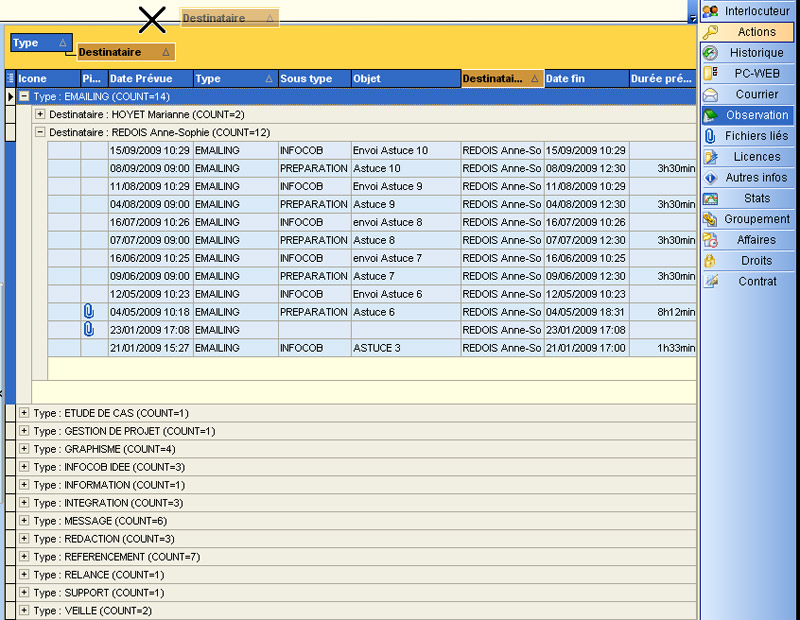Image resolution: width=800 pixels, height=620 pixels.
Task: Switch to the Fichiers liés tab
Action: pos(756,136)
